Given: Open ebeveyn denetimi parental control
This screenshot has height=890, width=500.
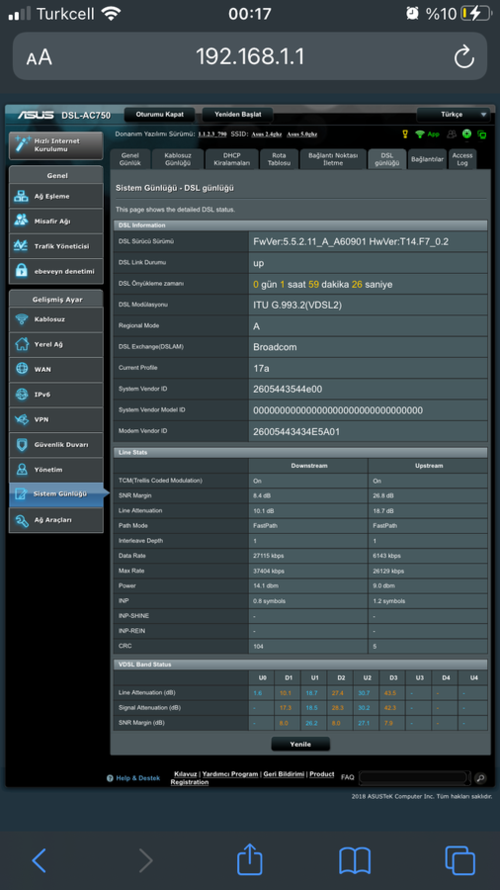Looking at the screenshot, I should pyautogui.click(x=56, y=271).
